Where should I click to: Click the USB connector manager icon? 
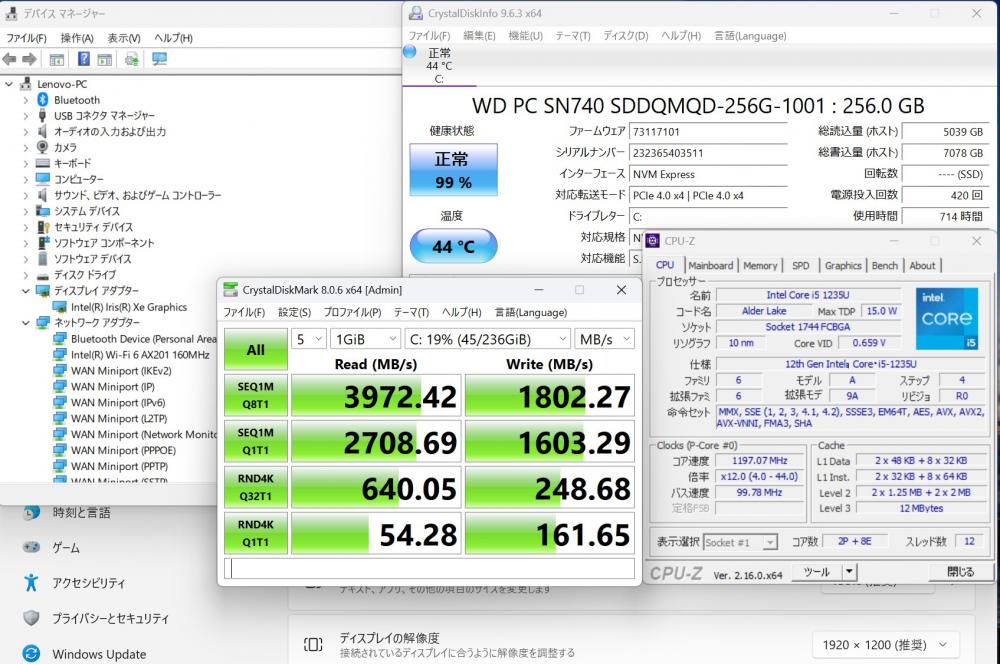click(42, 115)
